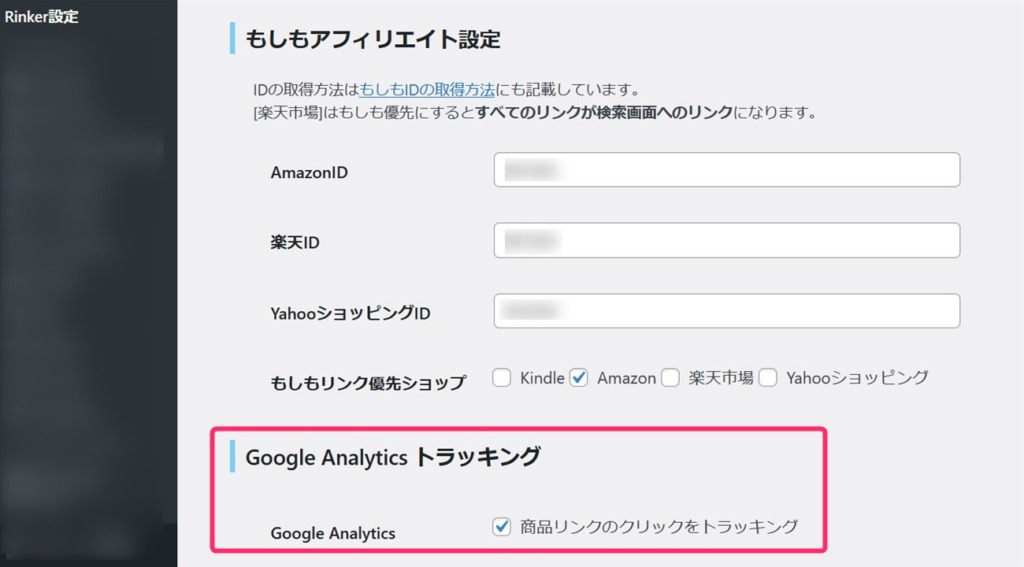The image size is (1024, 567).
Task: Focus the 楽天ID text field
Action: coord(727,240)
